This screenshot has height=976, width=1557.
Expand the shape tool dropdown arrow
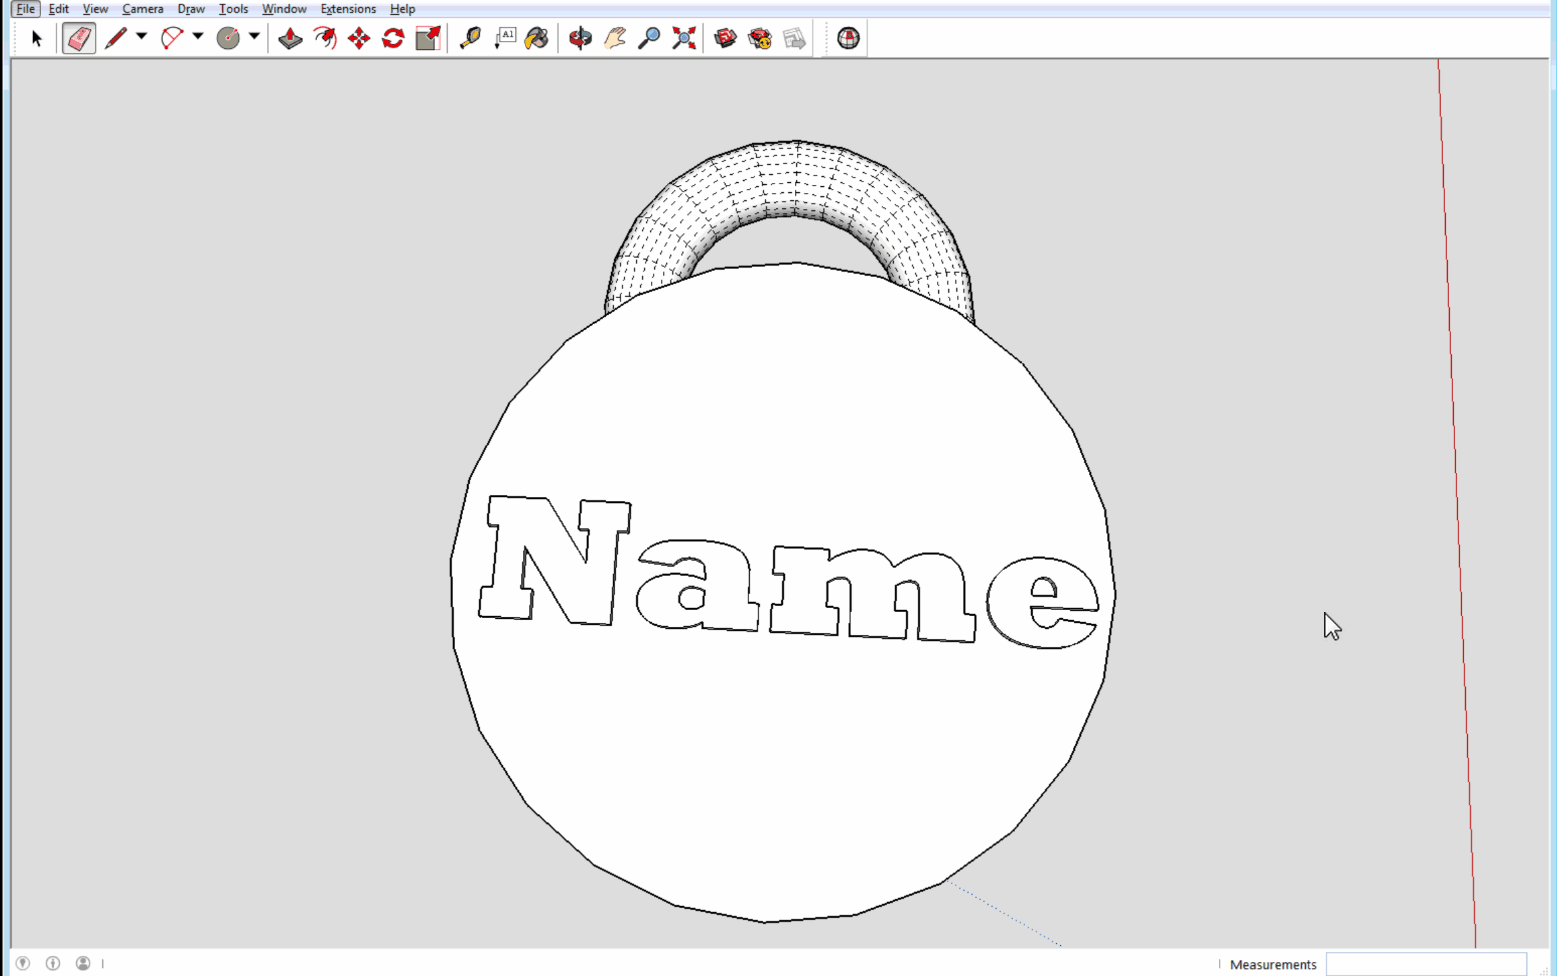click(x=254, y=37)
